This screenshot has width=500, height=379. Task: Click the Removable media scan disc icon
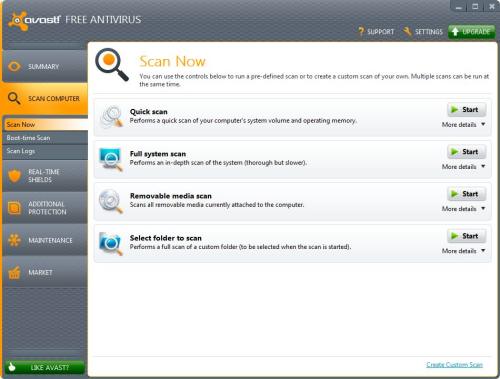coord(111,201)
